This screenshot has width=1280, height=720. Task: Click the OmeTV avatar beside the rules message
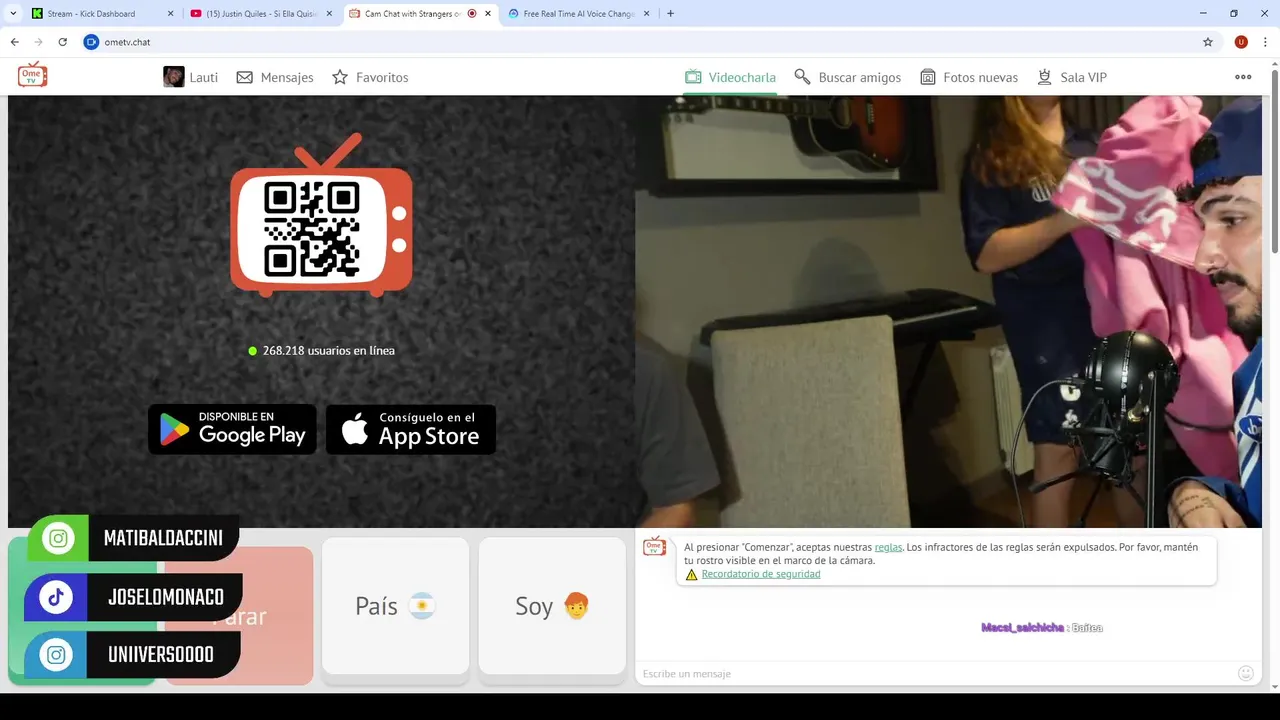click(654, 546)
